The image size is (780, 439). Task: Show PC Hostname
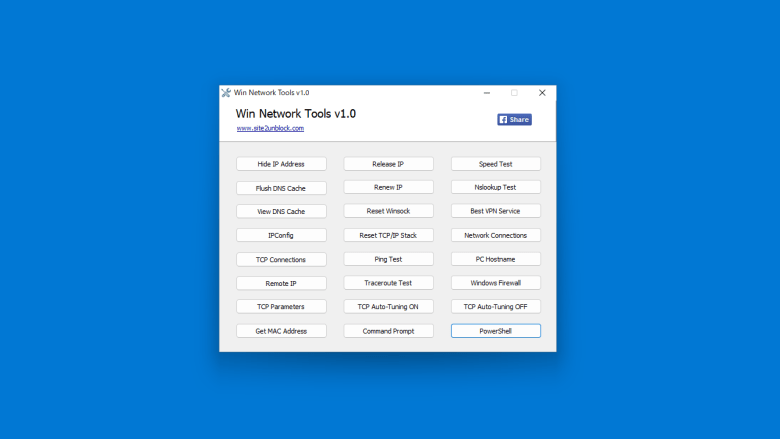[496, 259]
